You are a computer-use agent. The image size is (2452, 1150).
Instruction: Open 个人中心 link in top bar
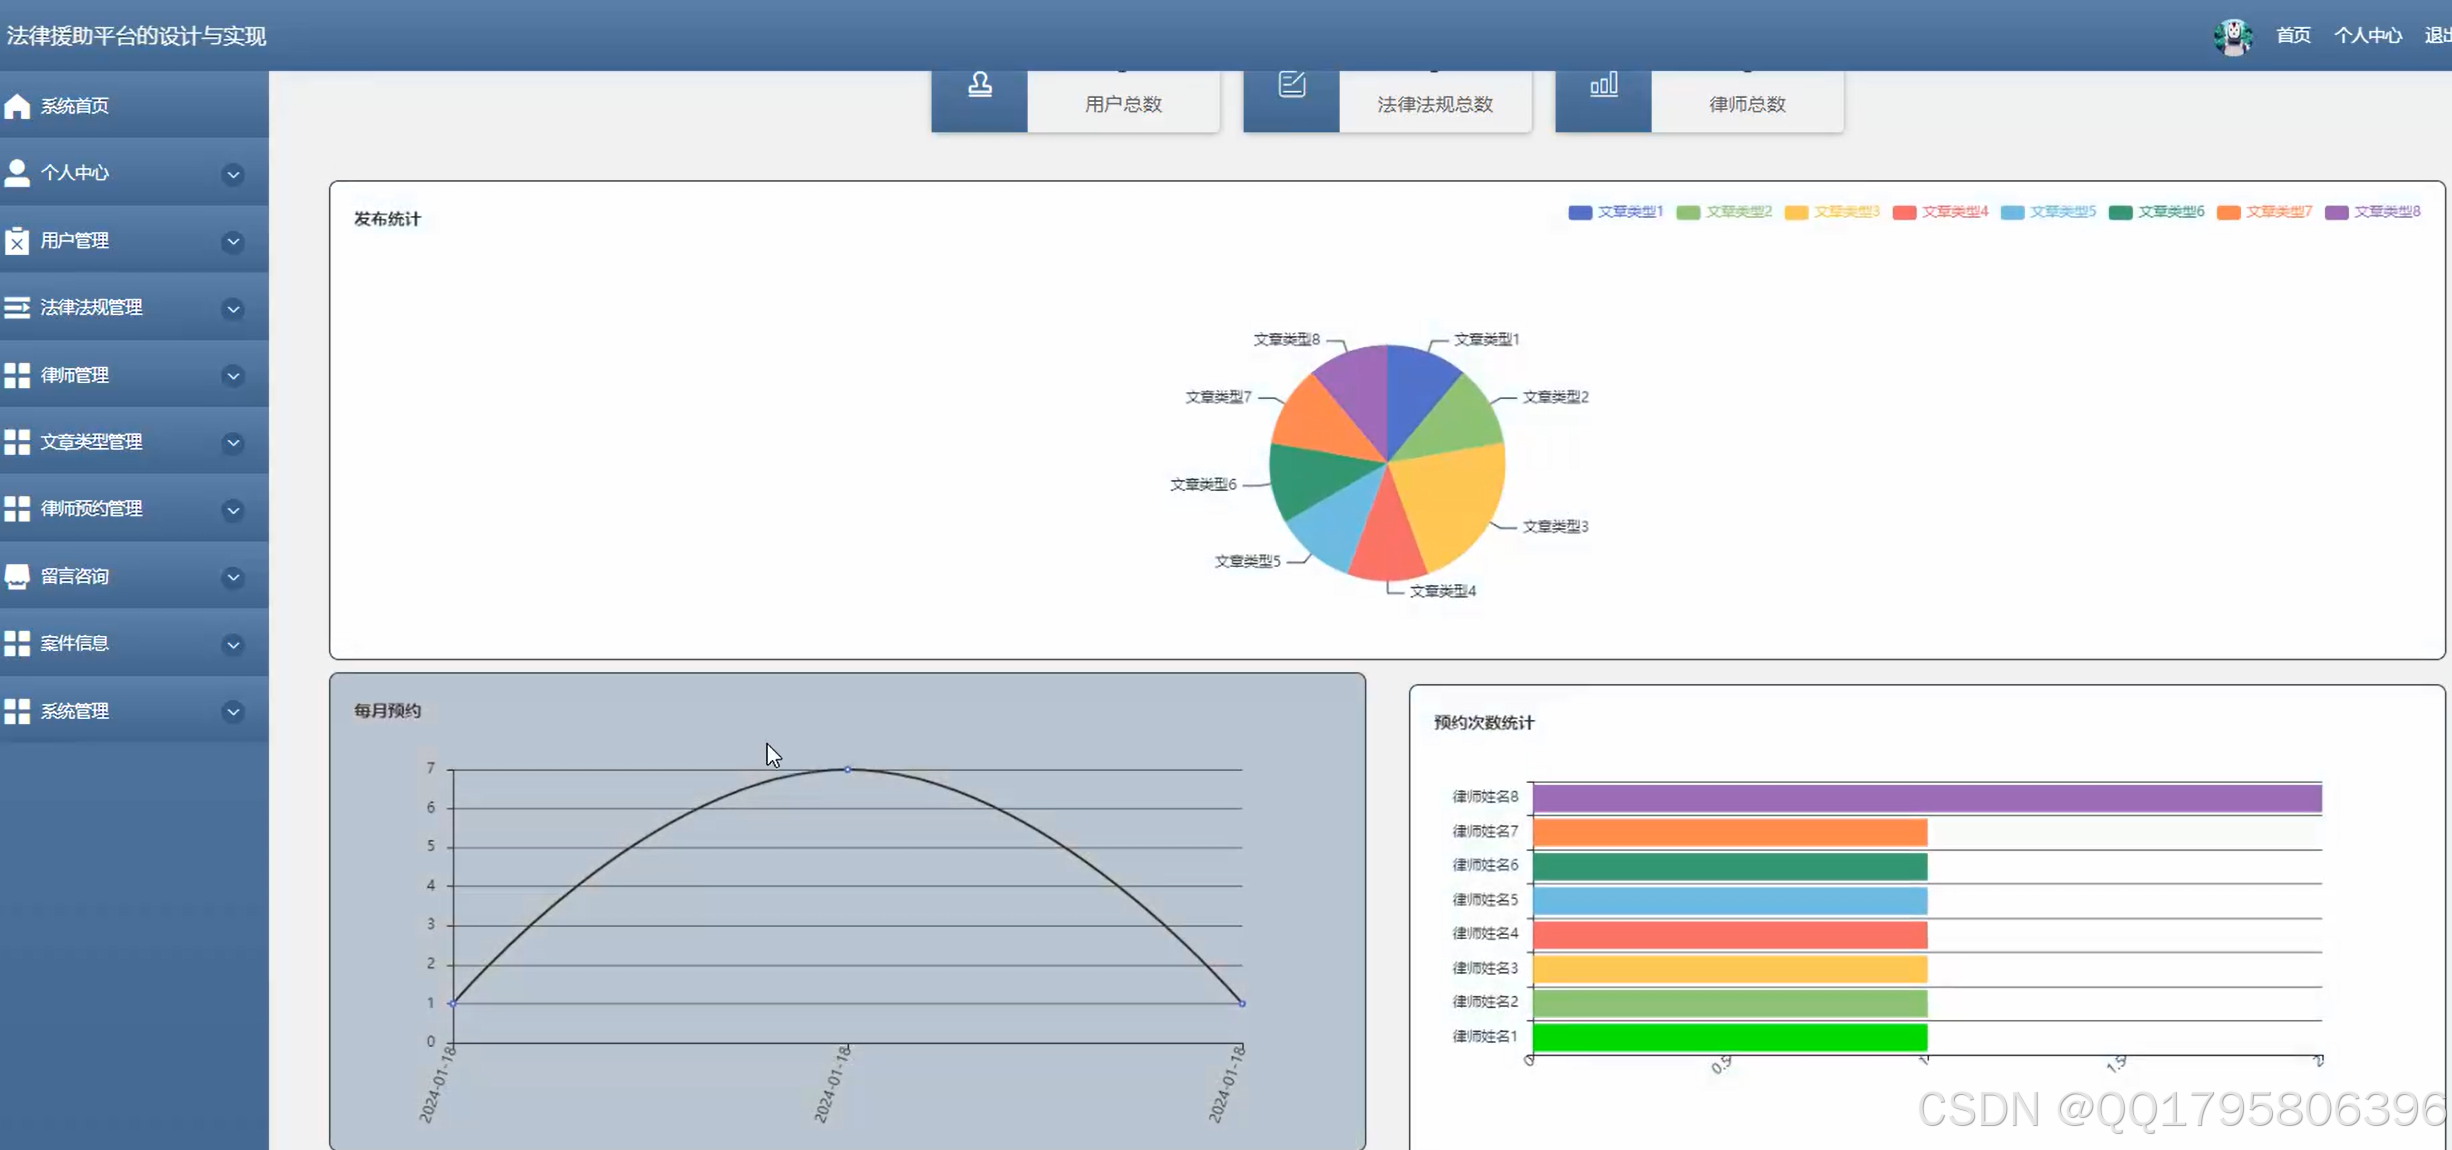tap(2367, 36)
